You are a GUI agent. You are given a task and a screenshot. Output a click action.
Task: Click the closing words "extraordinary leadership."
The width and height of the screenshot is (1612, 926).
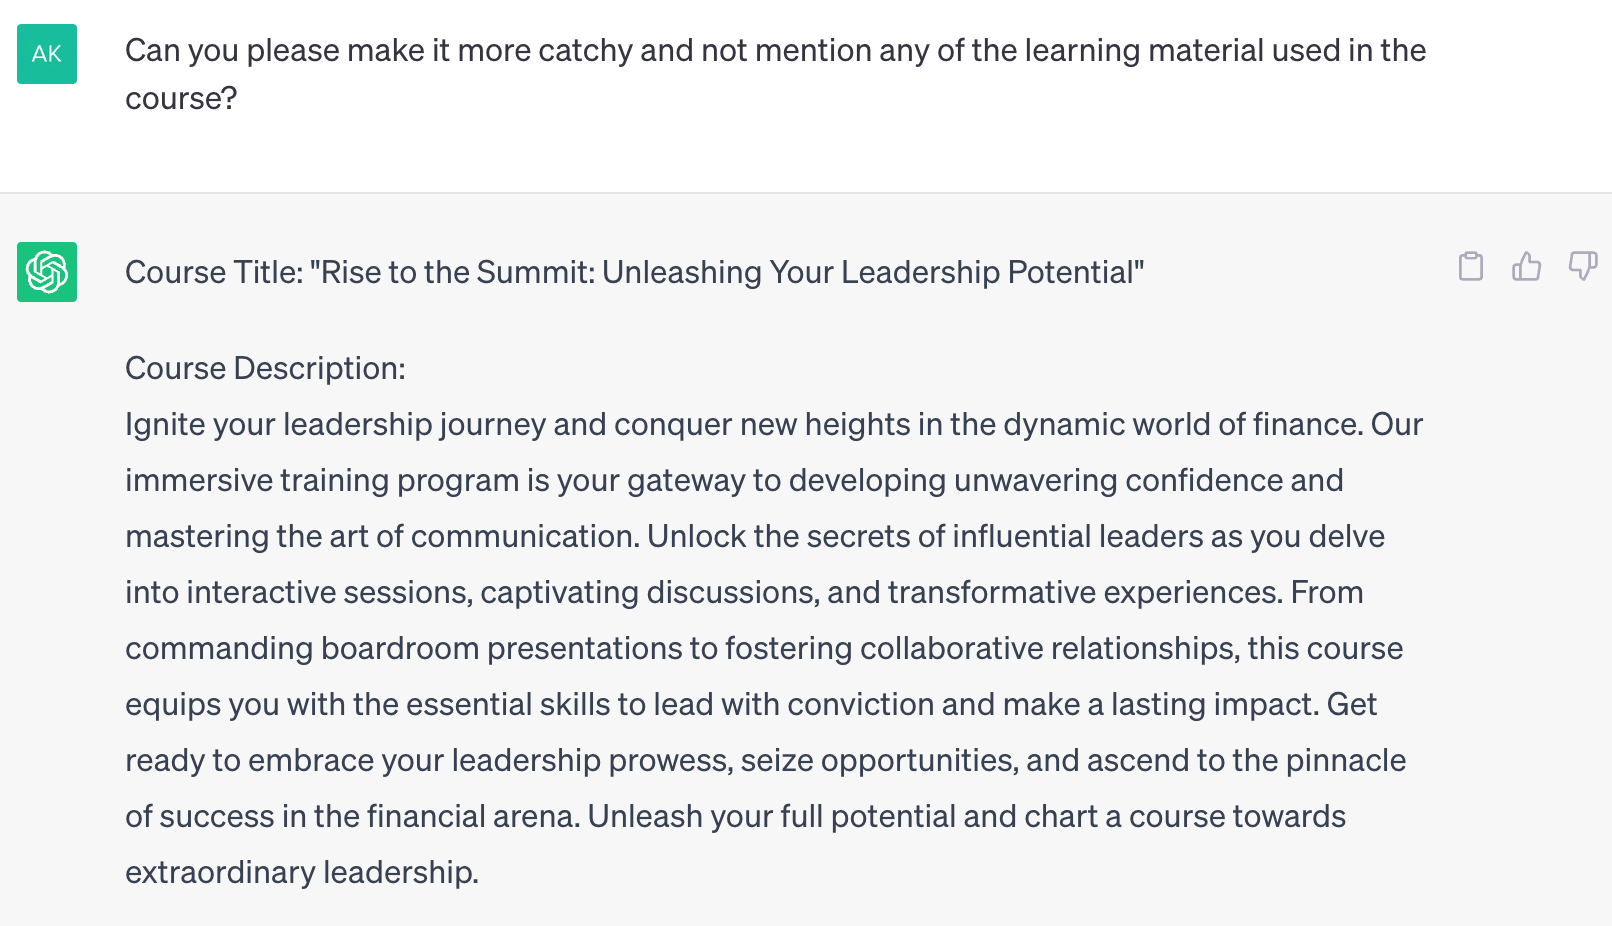pyautogui.click(x=302, y=873)
